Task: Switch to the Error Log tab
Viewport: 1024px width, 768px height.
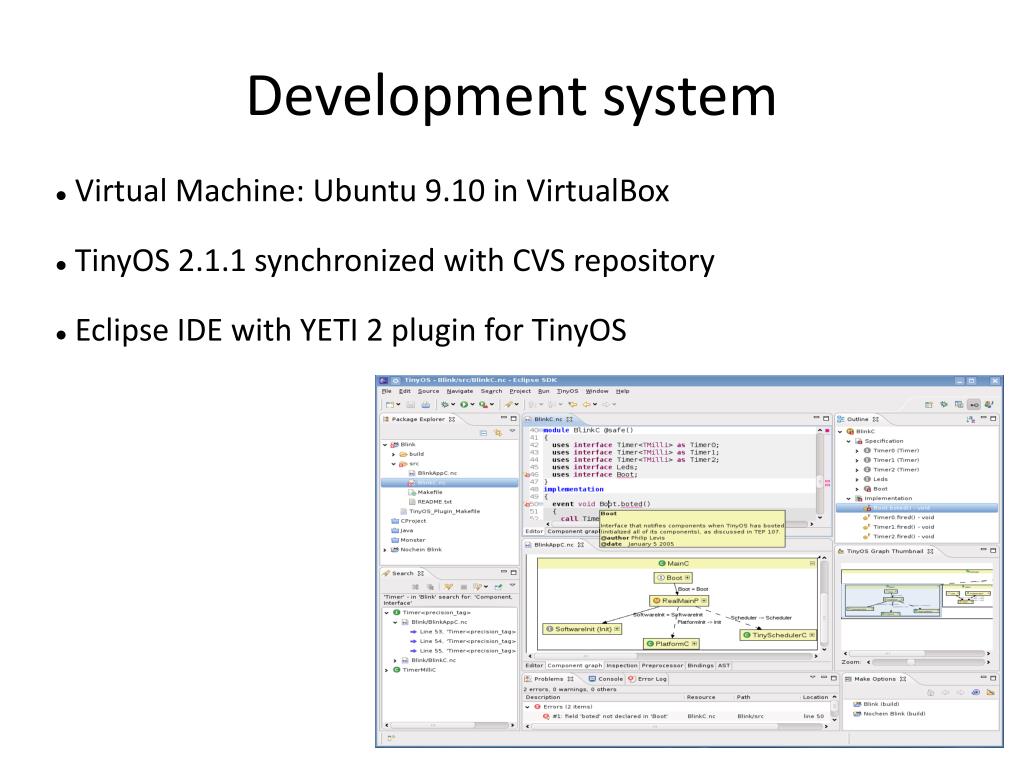Action: [647, 679]
